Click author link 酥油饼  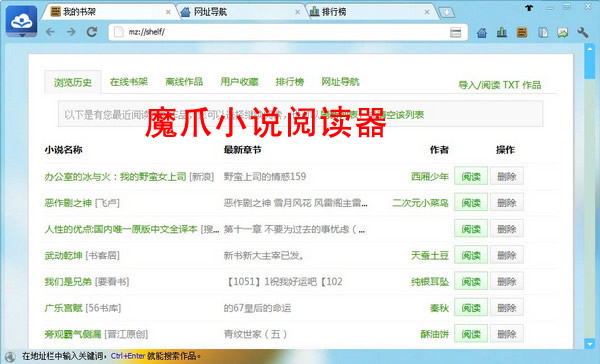434,334
